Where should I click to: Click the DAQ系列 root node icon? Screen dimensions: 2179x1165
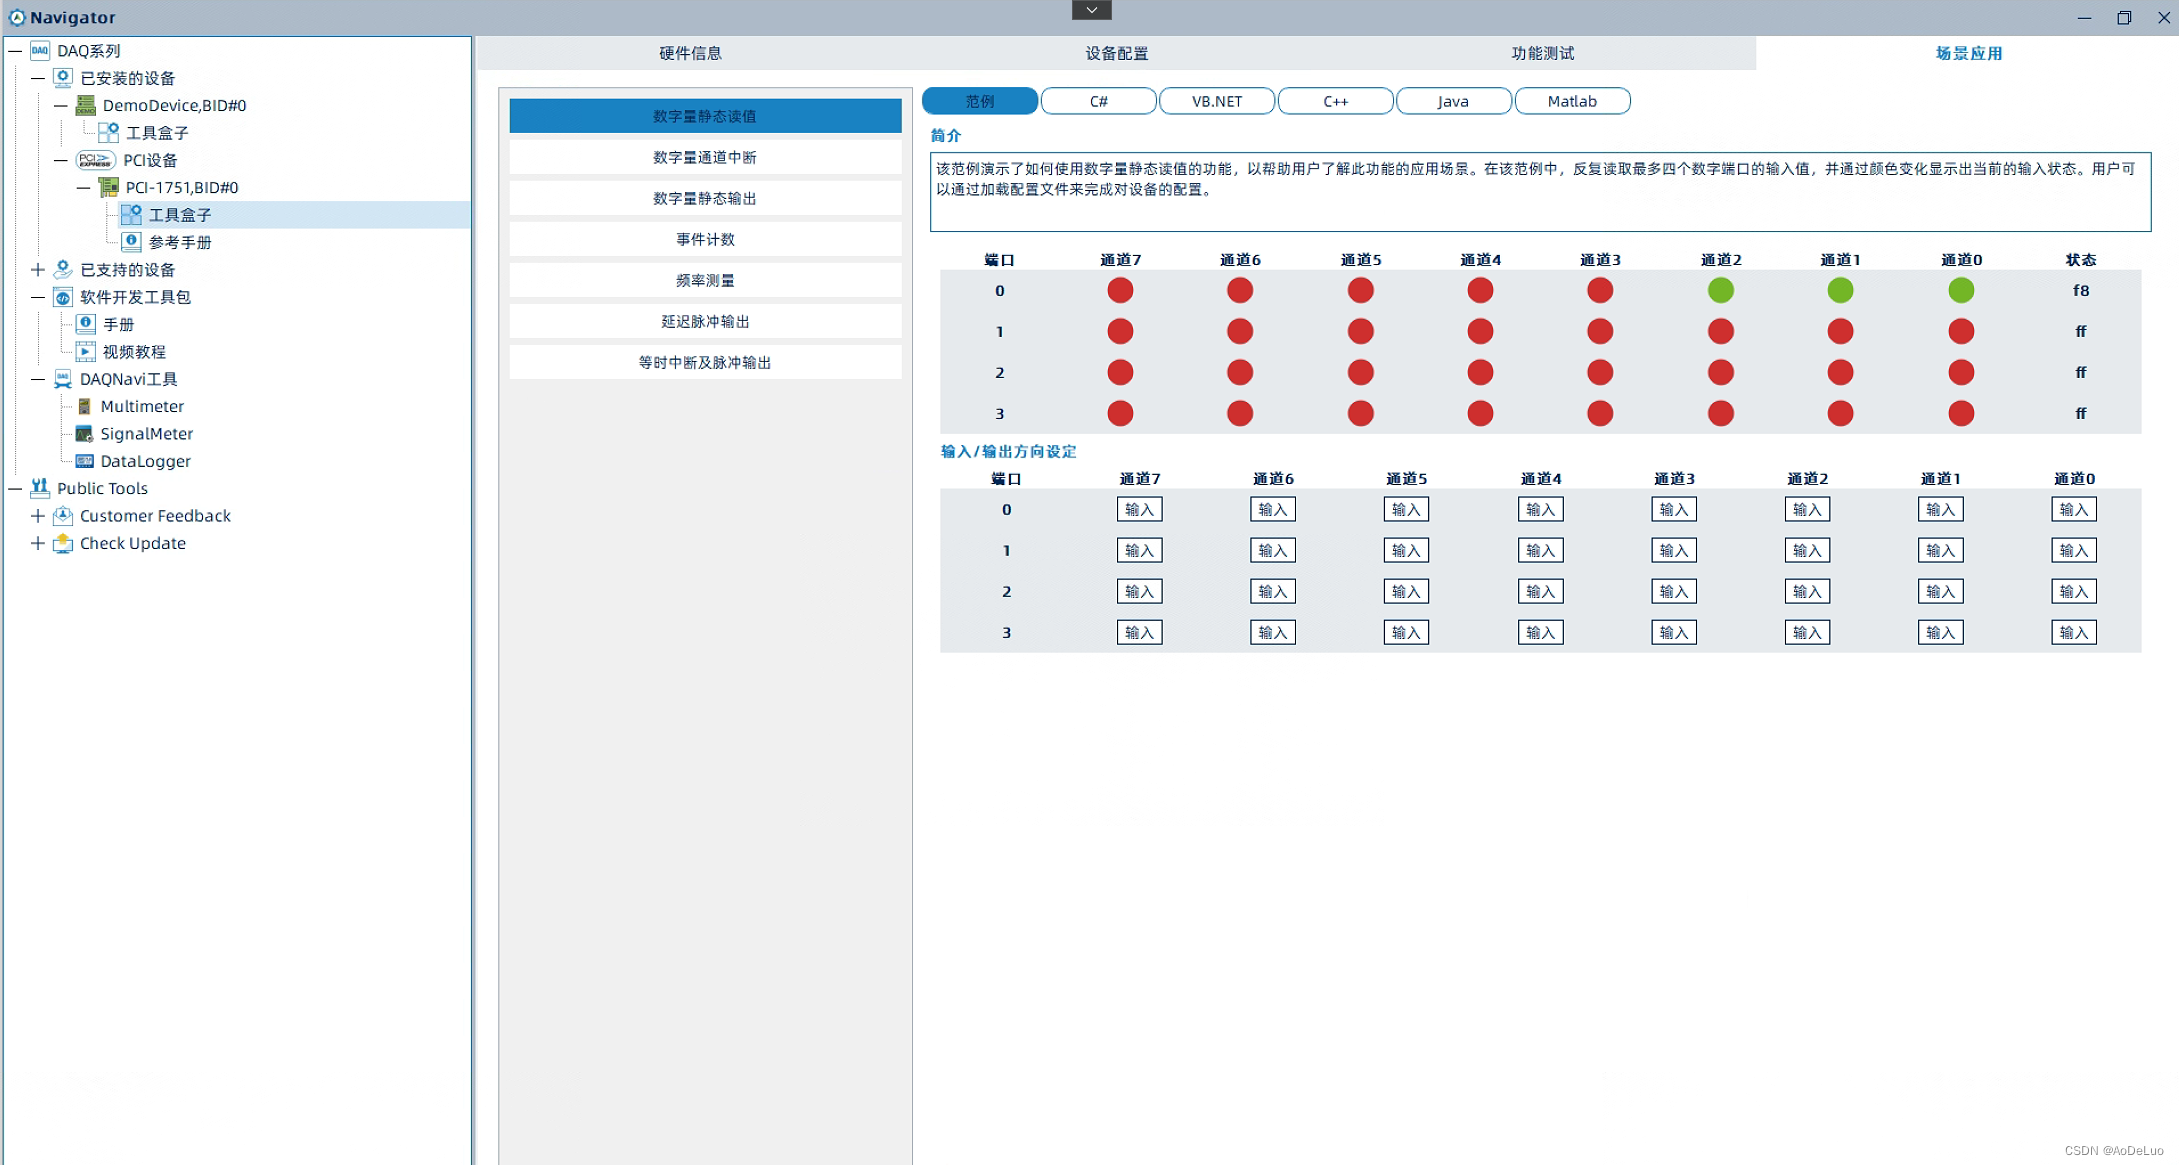tap(40, 51)
